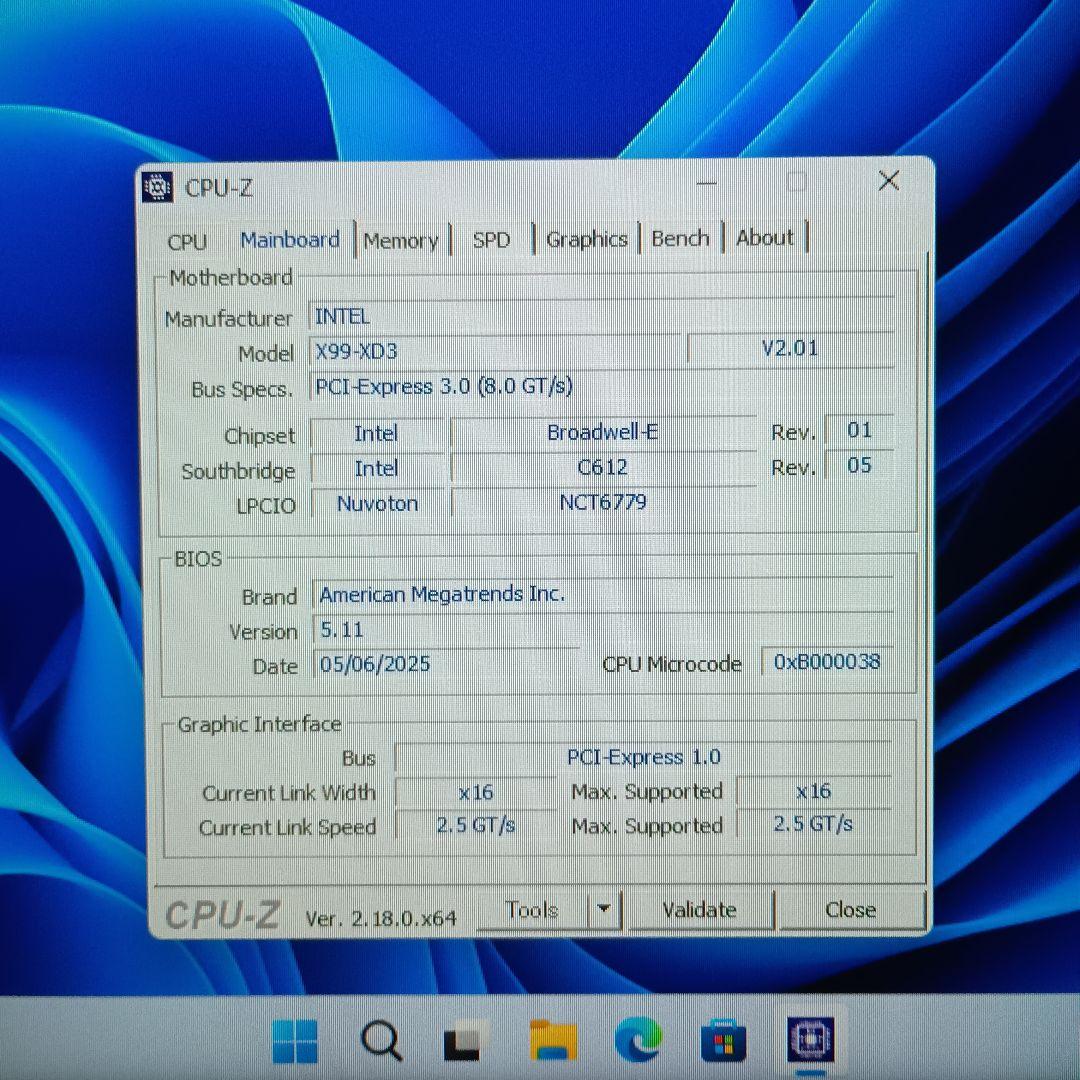Click the chipset name Broadwell-E
The height and width of the screenshot is (1080, 1080).
[x=603, y=432]
